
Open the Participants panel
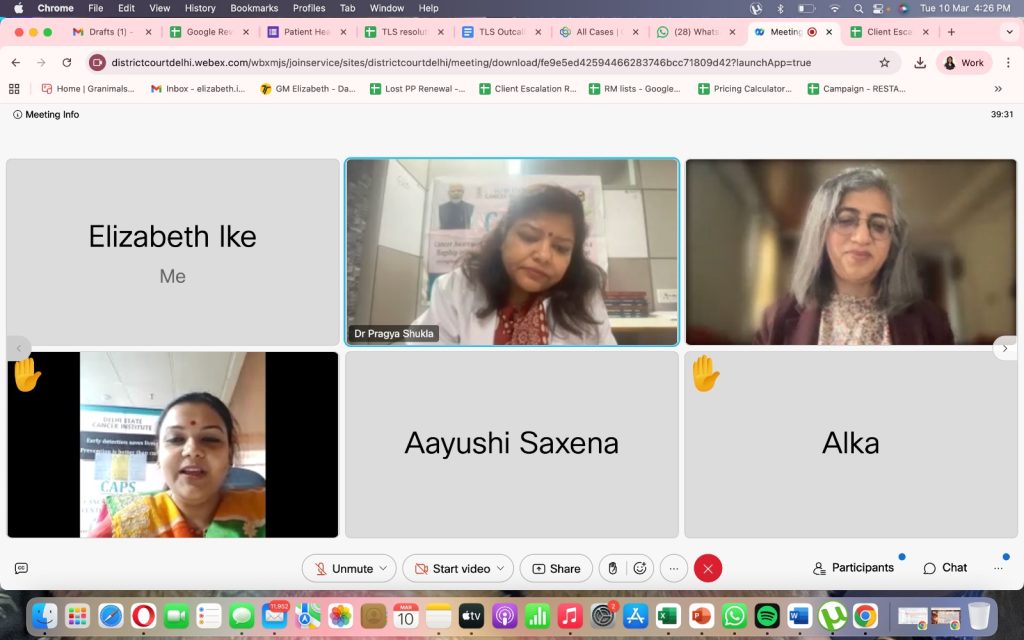(854, 568)
